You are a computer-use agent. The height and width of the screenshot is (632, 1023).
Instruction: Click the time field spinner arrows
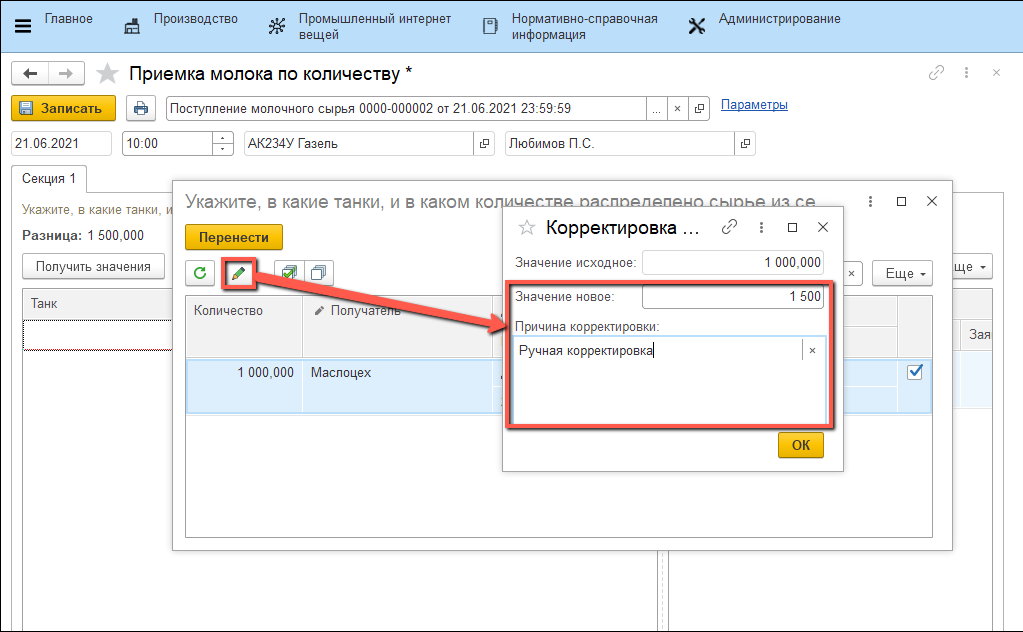(223, 144)
